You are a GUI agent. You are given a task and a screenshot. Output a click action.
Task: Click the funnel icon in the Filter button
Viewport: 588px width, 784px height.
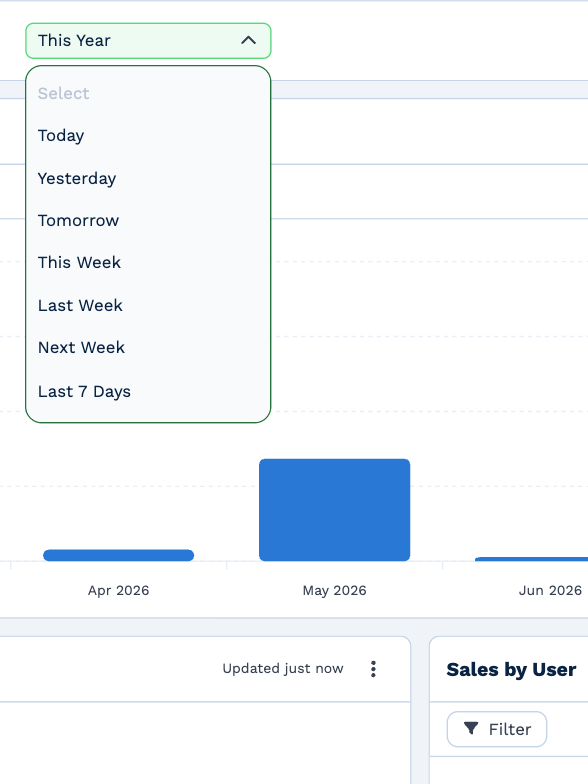coord(470,728)
